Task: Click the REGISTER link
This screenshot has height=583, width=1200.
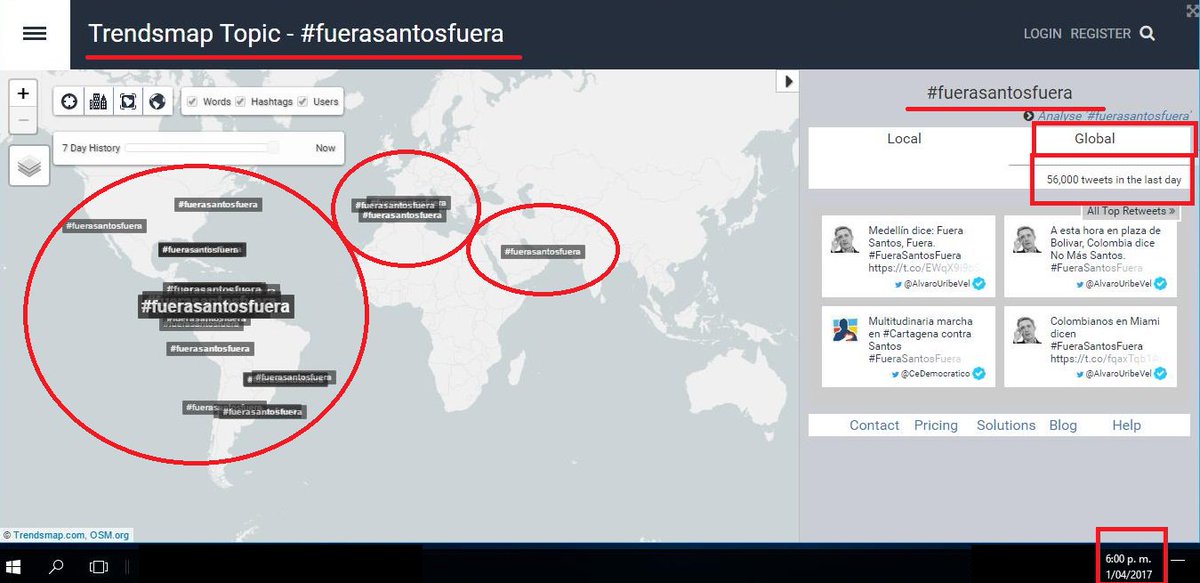Action: (1100, 33)
